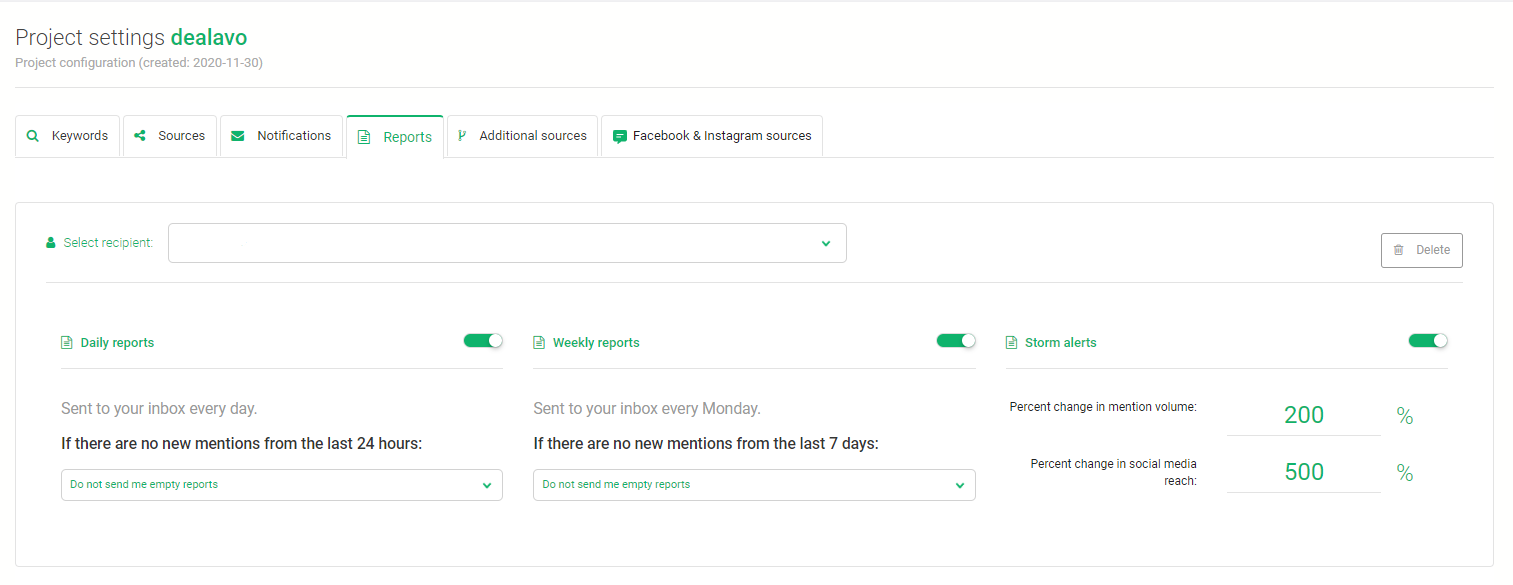The width and height of the screenshot is (1513, 585).
Task: Turn off the Weekly reports switch
Action: tap(956, 341)
